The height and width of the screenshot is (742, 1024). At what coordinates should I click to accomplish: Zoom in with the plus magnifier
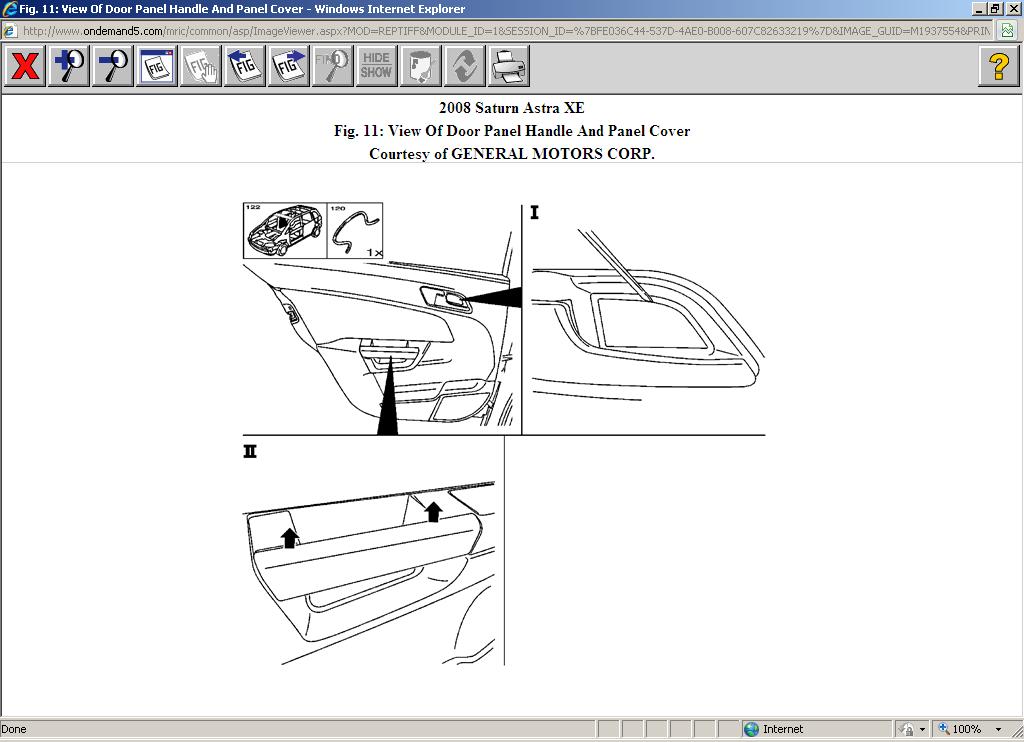(69, 66)
